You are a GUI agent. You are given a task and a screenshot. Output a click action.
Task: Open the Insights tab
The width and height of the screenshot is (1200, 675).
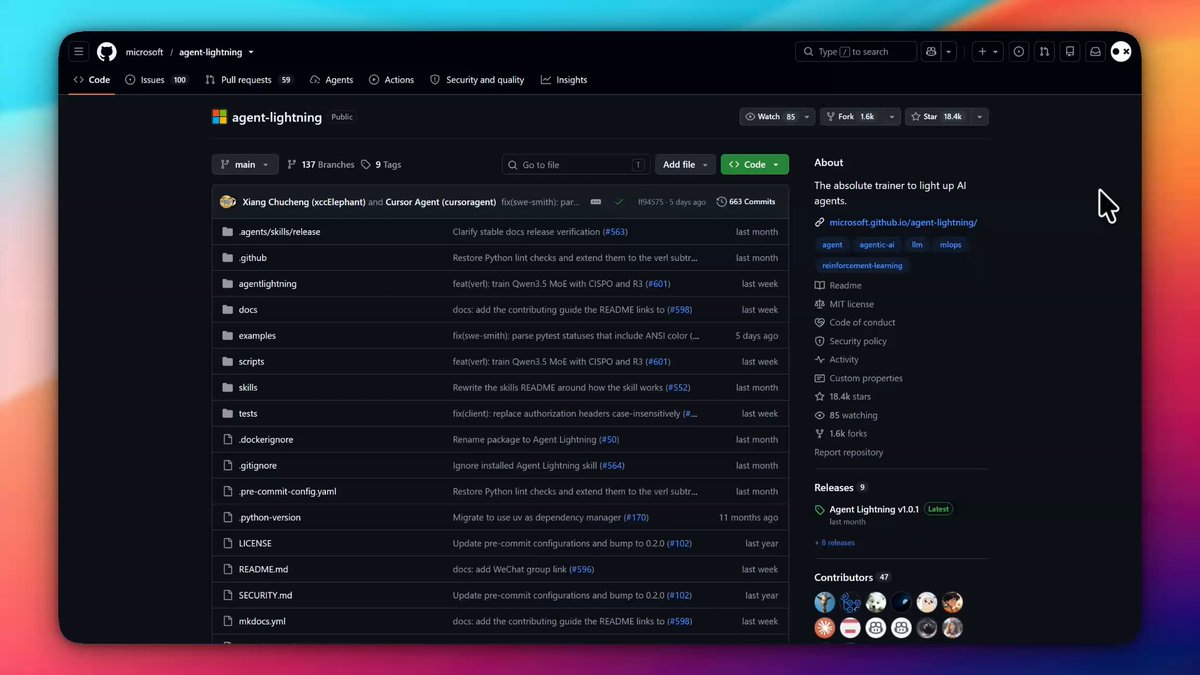click(x=564, y=80)
